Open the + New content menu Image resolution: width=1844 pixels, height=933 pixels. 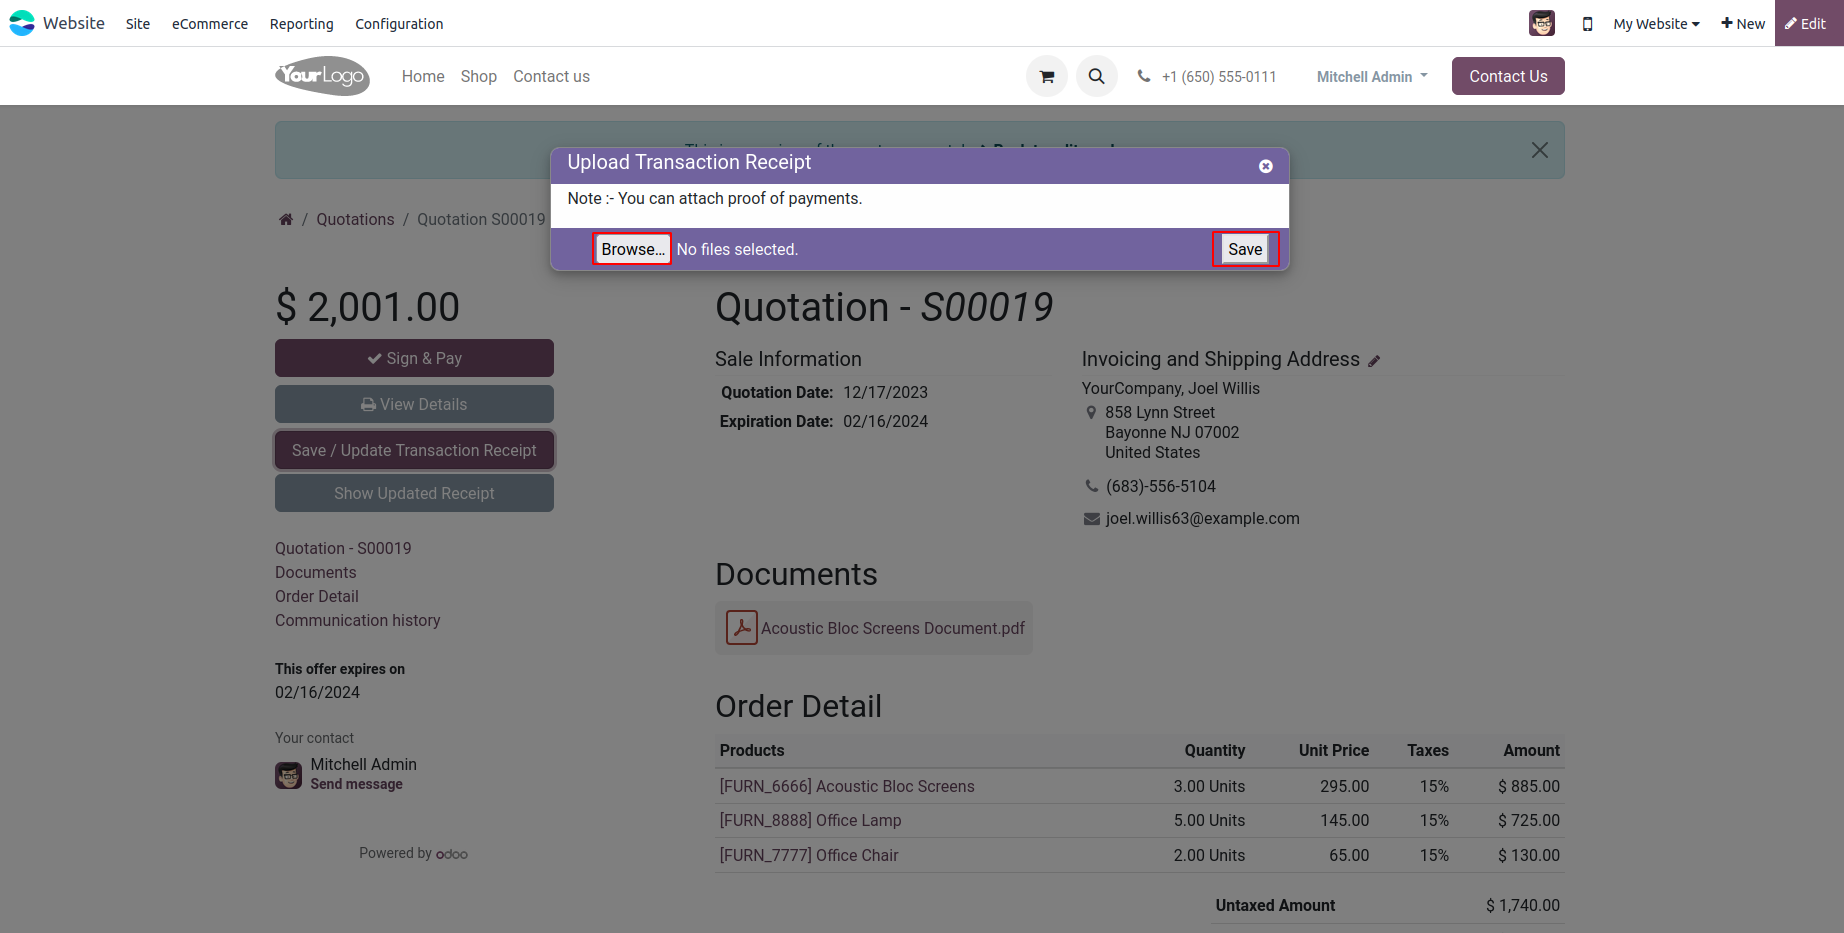[1742, 24]
